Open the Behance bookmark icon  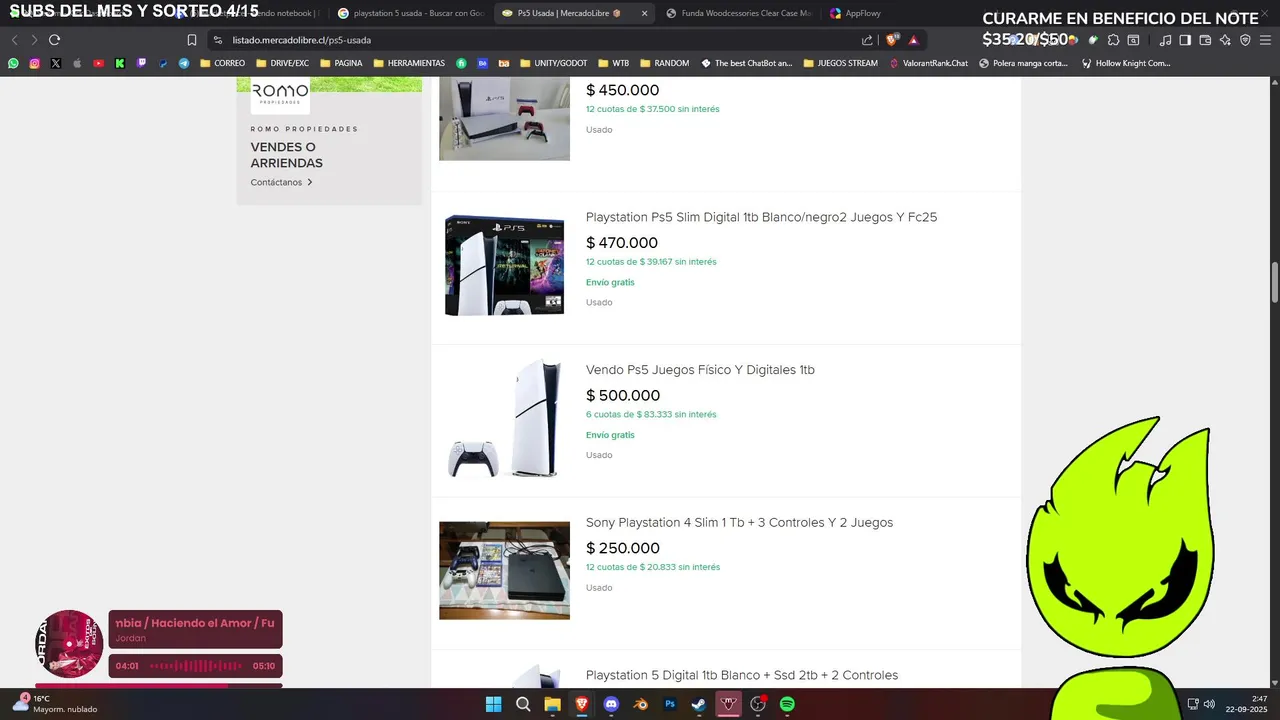click(x=482, y=63)
